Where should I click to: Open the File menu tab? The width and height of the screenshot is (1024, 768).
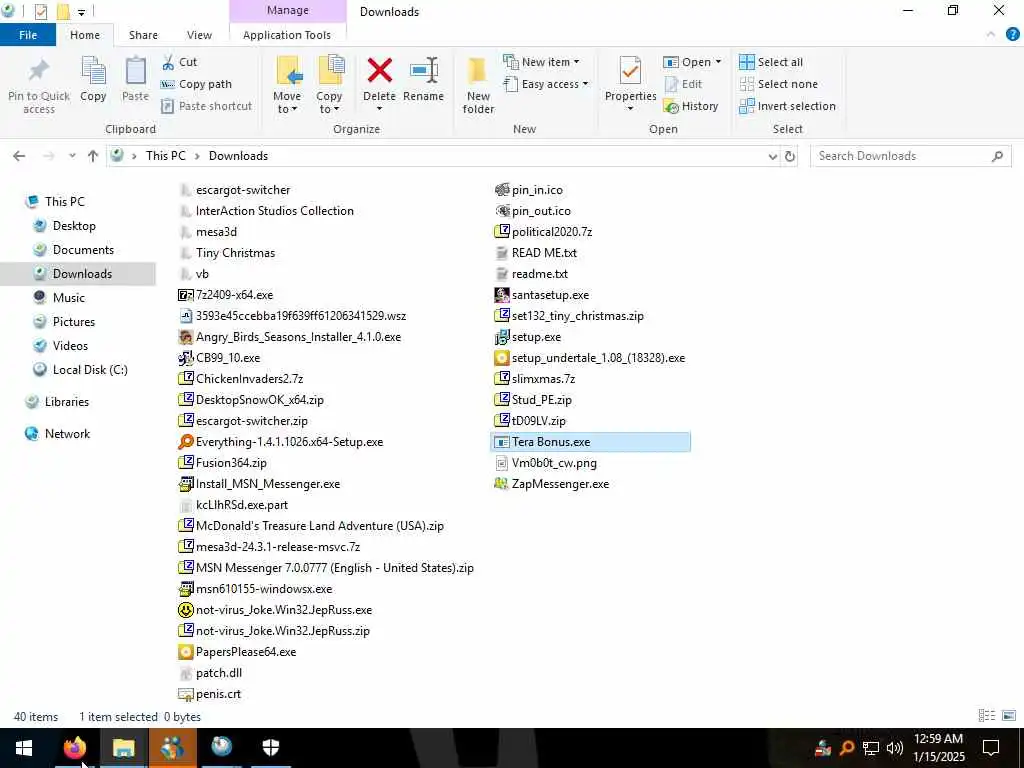[28, 35]
